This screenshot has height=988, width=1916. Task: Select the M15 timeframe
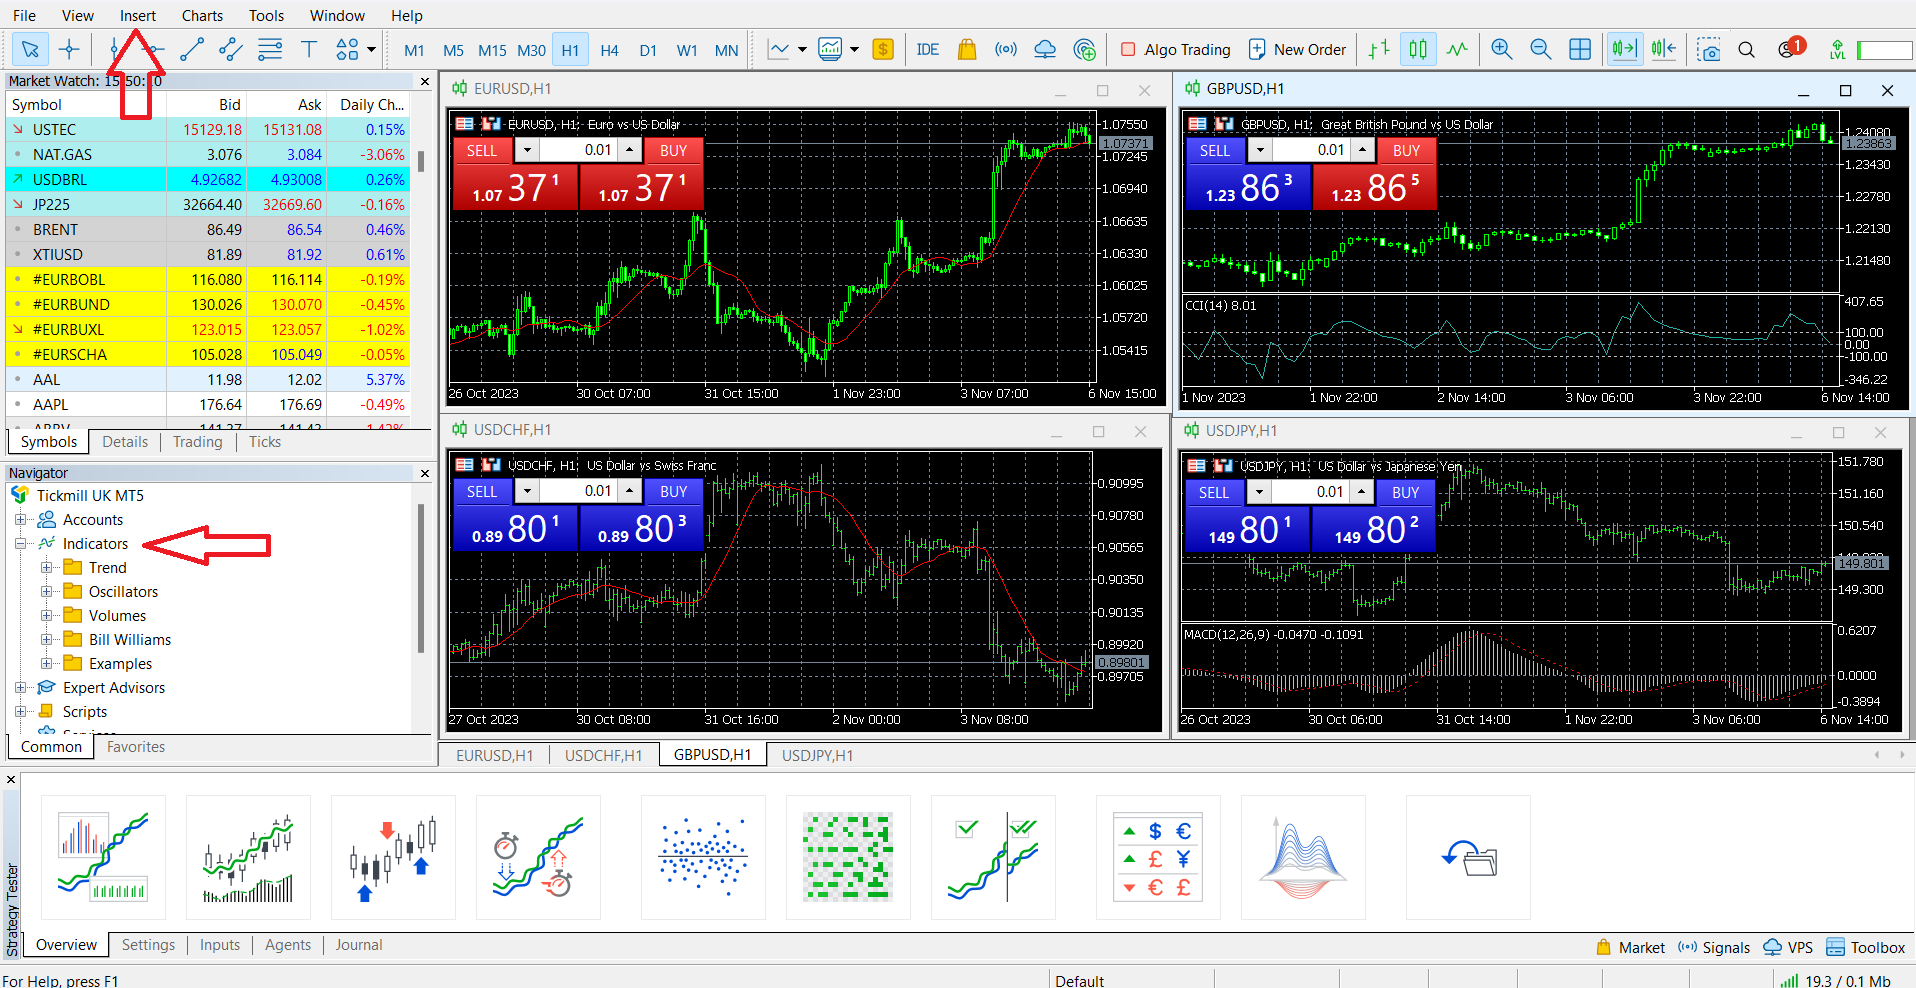point(492,50)
